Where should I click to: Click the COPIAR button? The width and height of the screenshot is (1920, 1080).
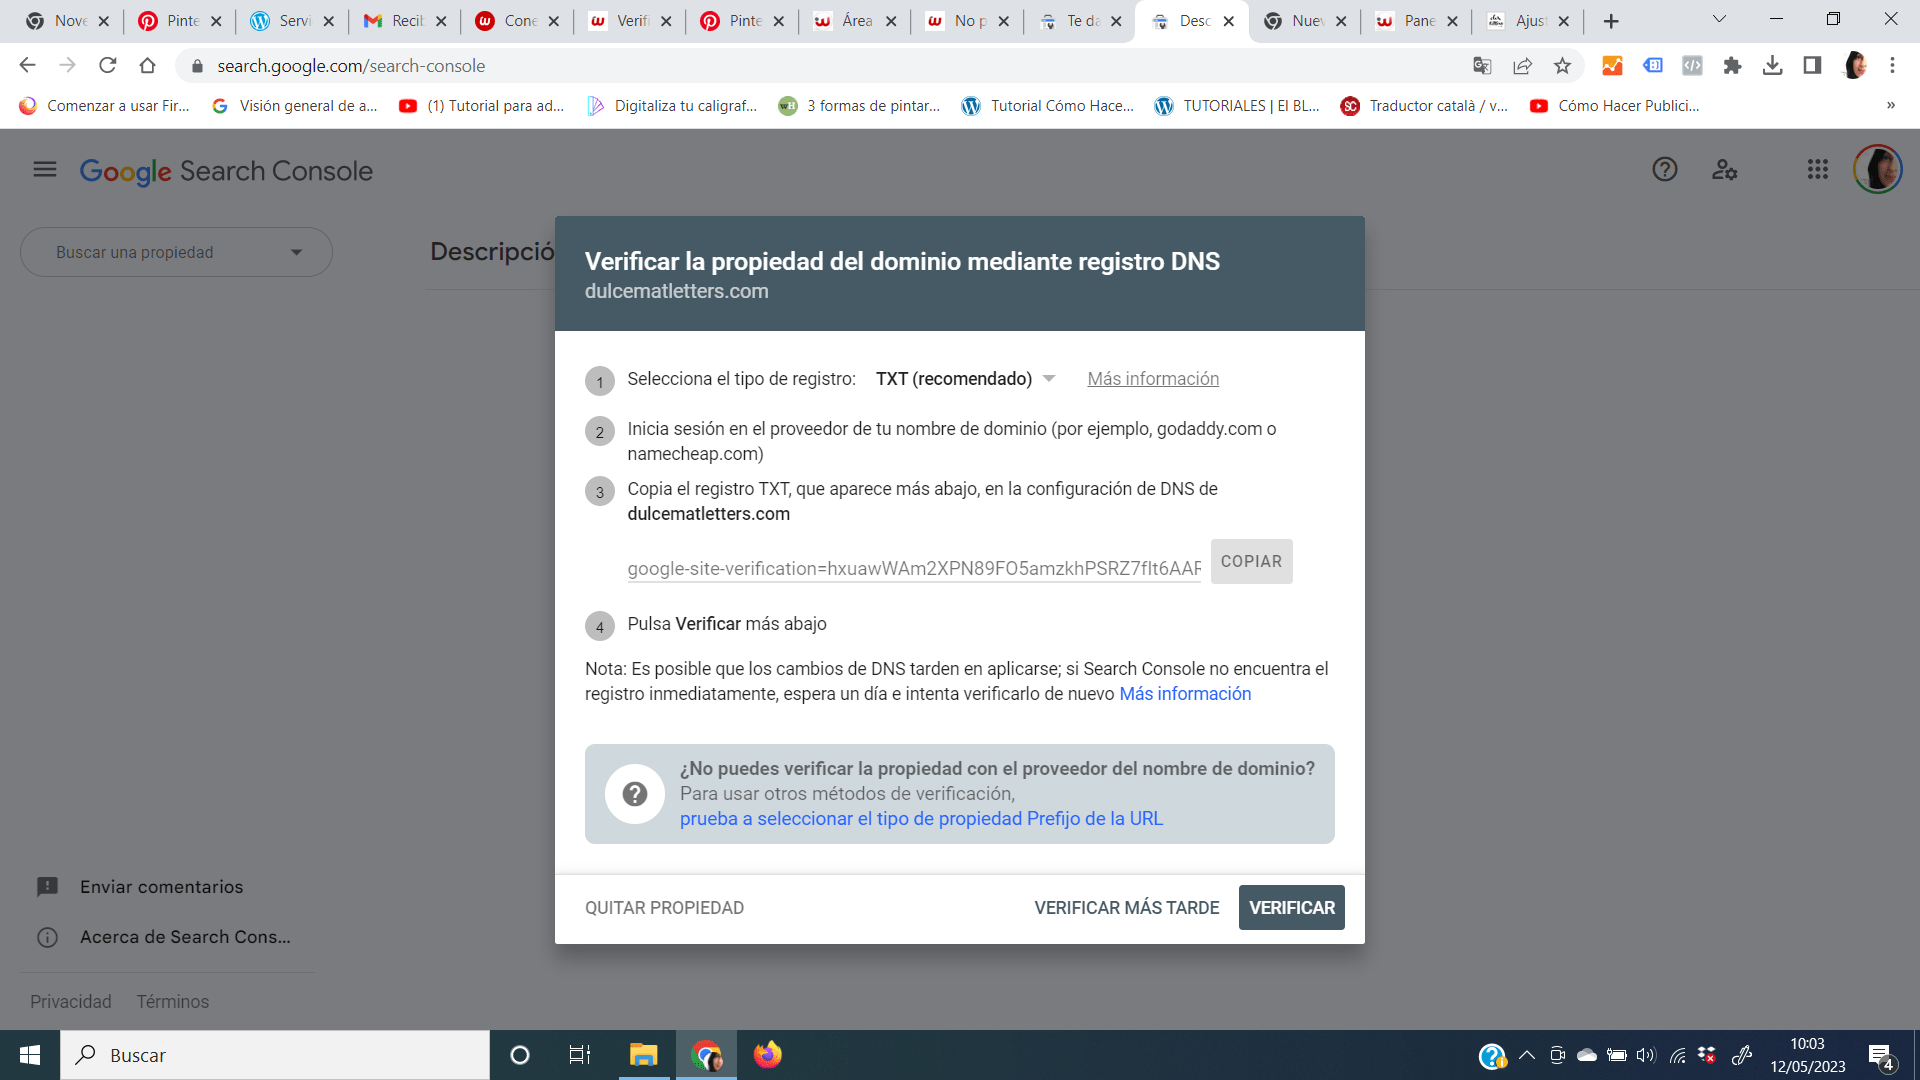1251,562
